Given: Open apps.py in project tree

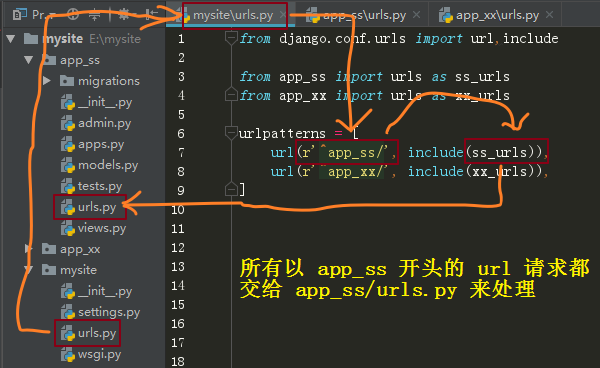Looking at the screenshot, I should (101, 144).
